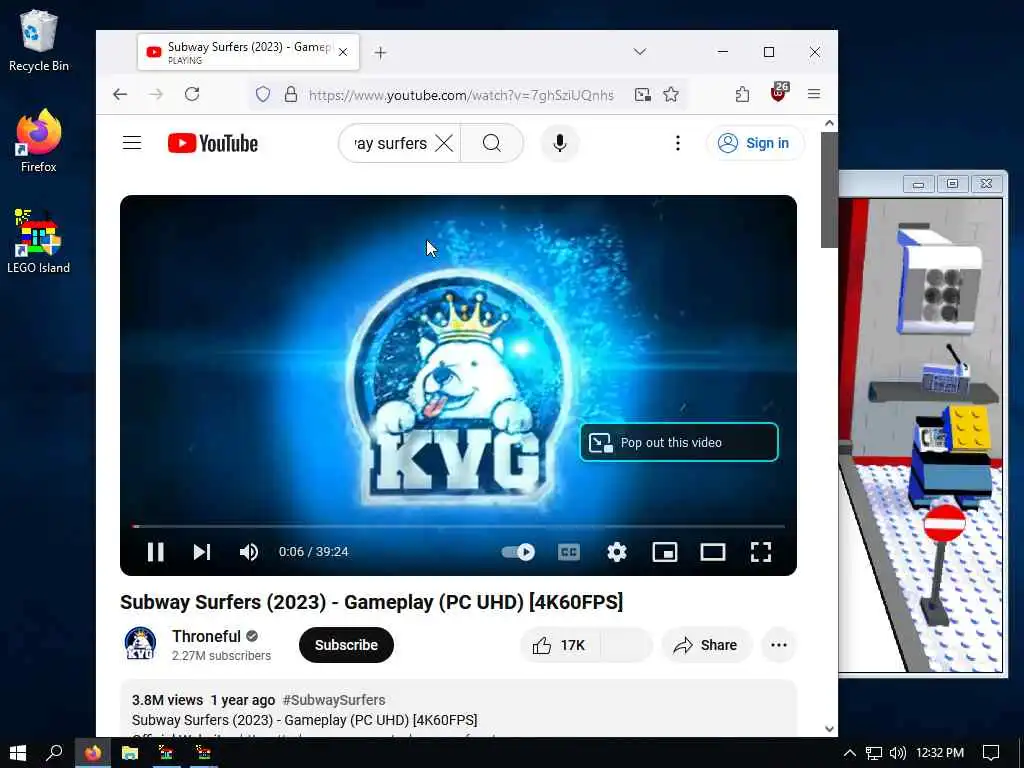Like the video (17K)
The height and width of the screenshot is (768, 1024).
coord(560,645)
